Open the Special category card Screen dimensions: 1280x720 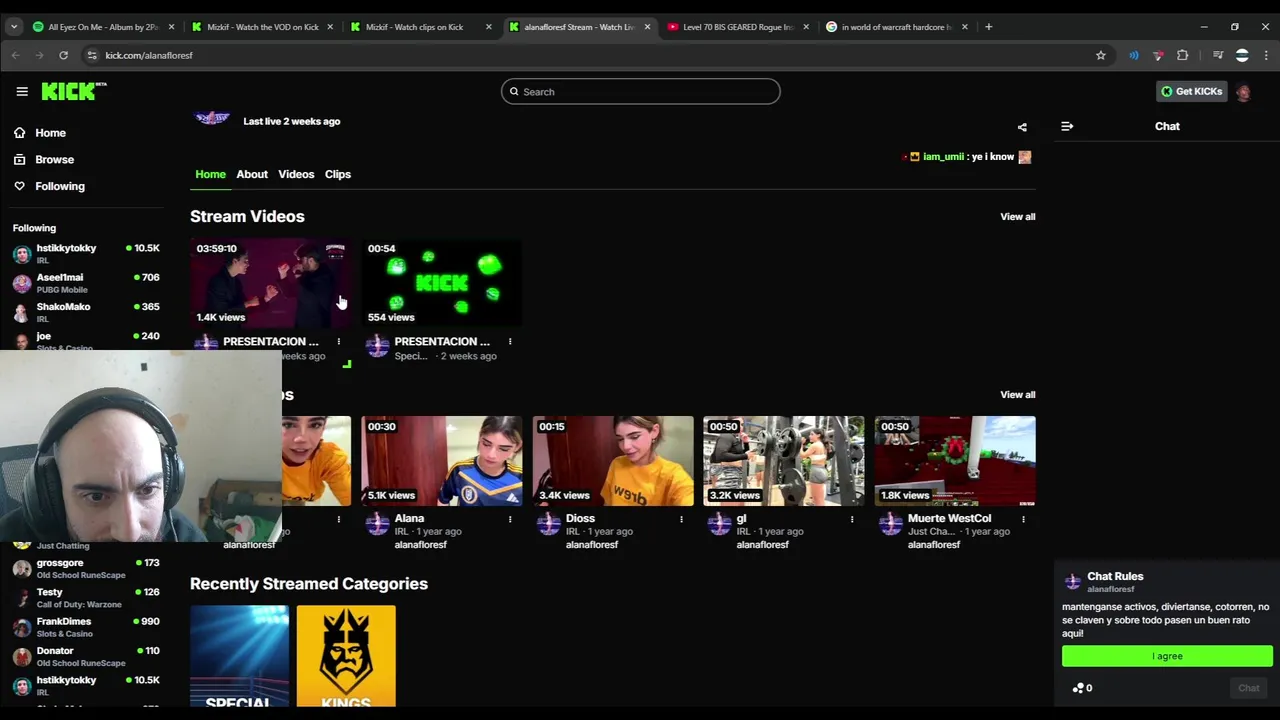[239, 656]
